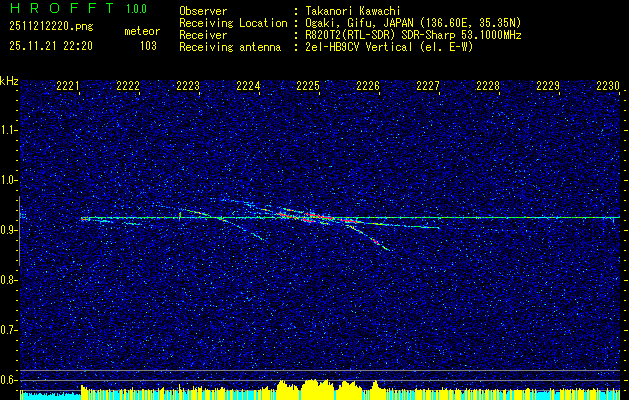The height and width of the screenshot is (400, 629).
Task: Click the R820T2(RTL-SDR) receiver text
Action: pos(413,35)
